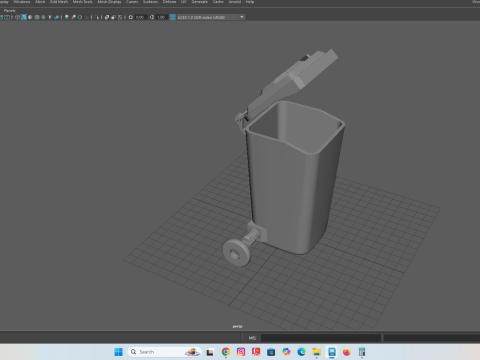
Task: Click the MEL script language button
Action: tap(252, 338)
